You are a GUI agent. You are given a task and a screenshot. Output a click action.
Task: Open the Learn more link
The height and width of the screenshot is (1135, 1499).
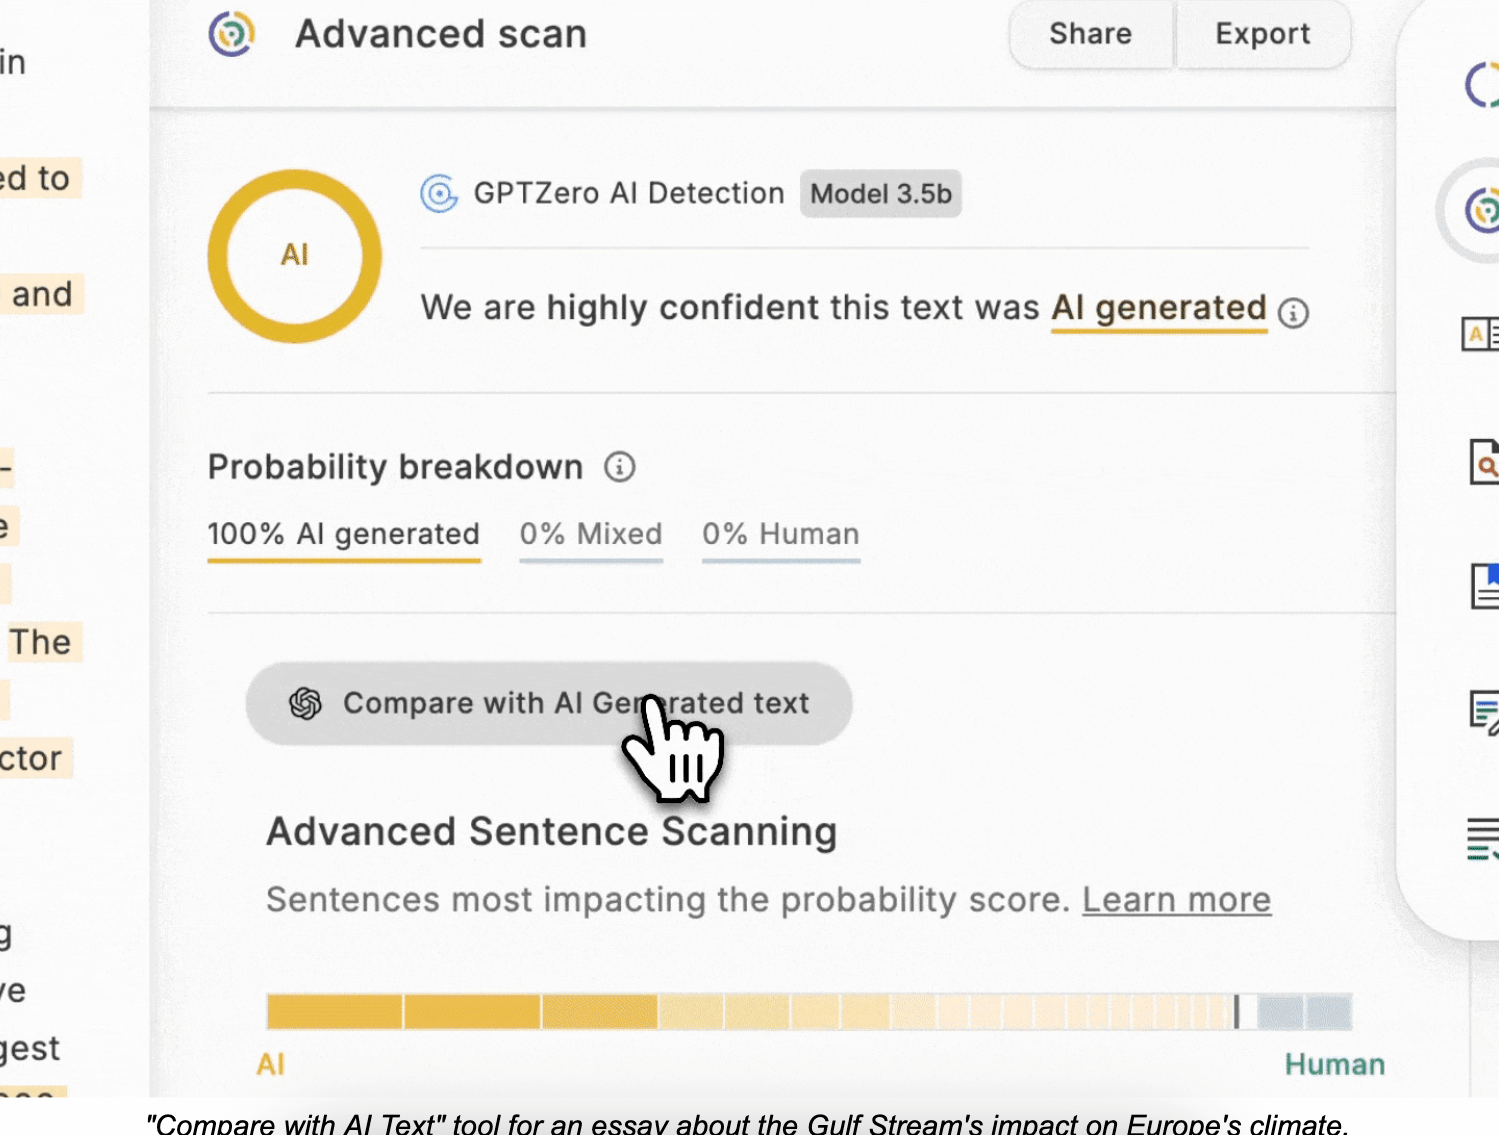(x=1176, y=900)
